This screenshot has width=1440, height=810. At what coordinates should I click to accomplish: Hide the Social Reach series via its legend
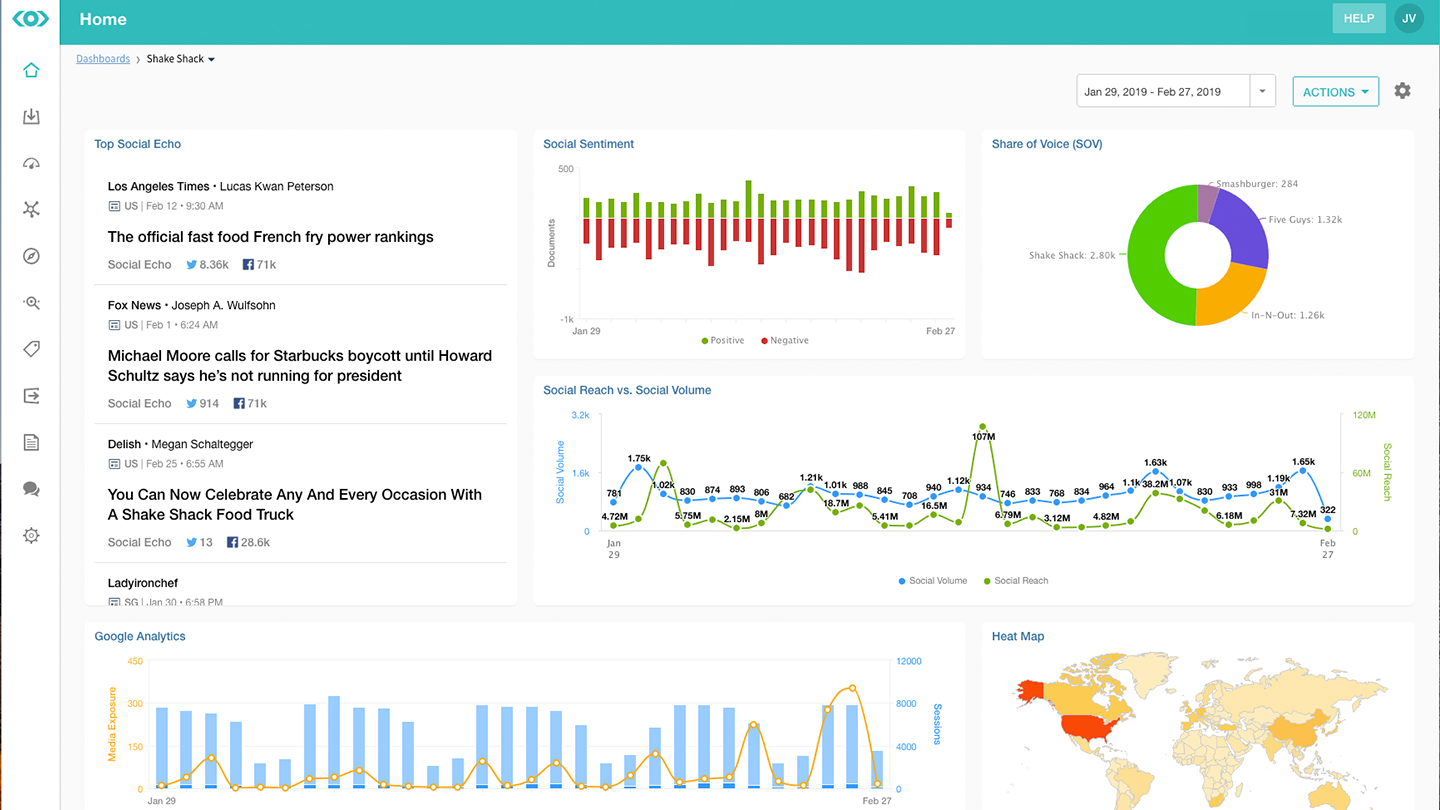click(x=1016, y=580)
